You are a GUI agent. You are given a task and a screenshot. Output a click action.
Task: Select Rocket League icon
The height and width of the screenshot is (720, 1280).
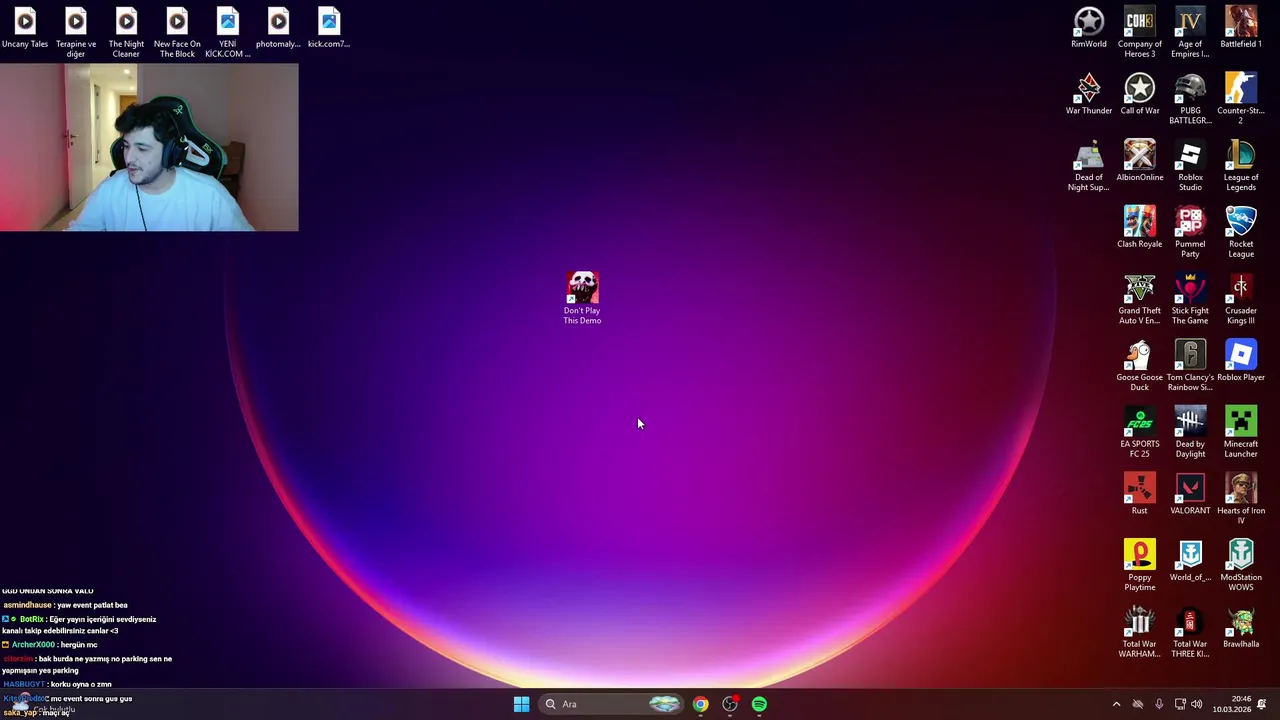1241,232
